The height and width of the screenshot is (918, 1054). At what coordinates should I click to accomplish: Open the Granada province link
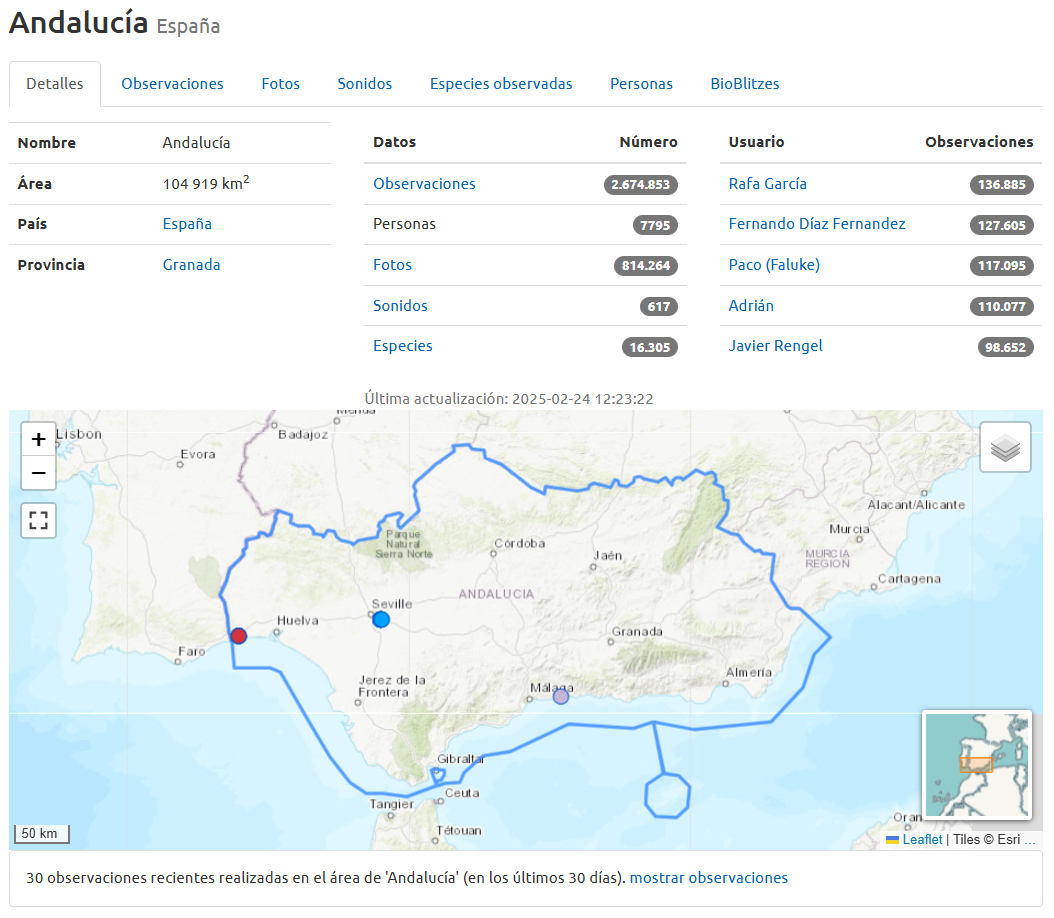click(191, 265)
